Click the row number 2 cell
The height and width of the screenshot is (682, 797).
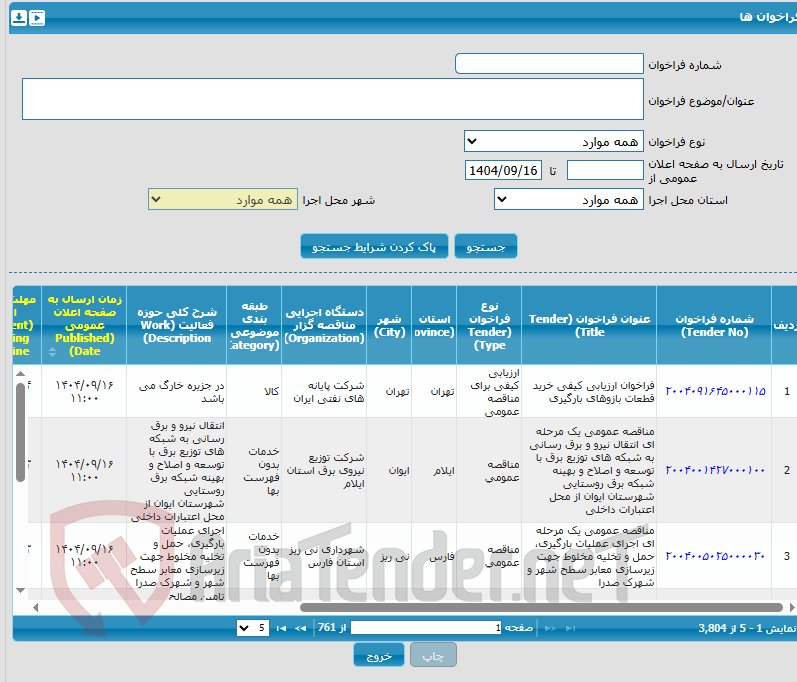click(786, 470)
